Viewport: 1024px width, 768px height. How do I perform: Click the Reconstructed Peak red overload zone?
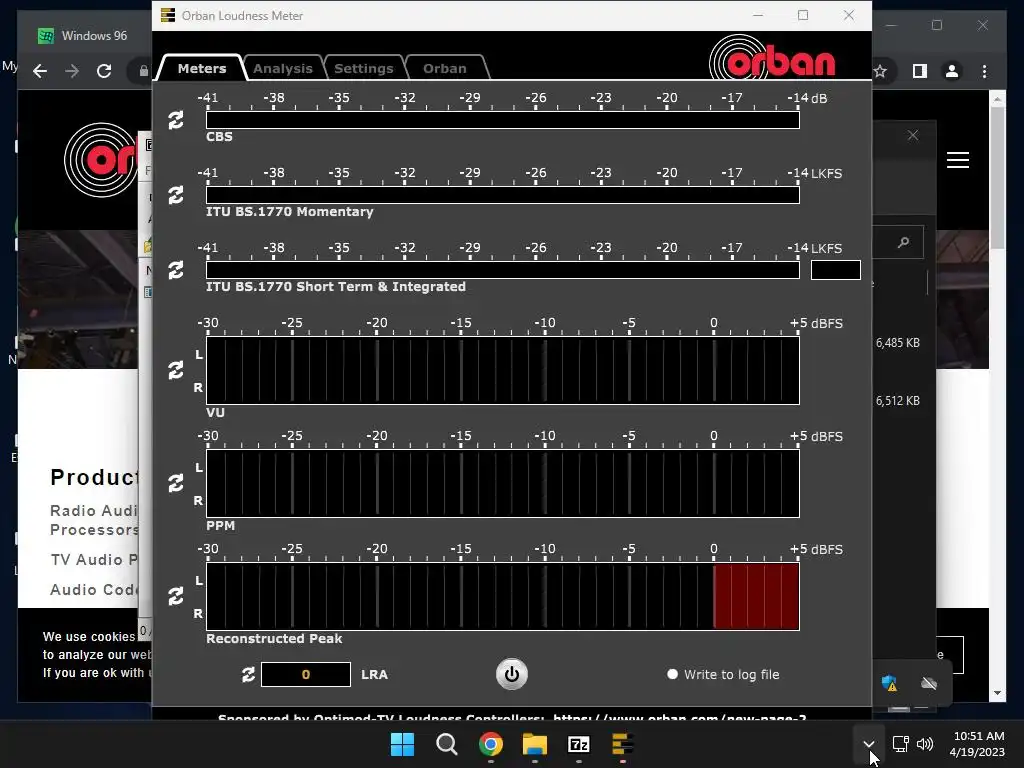point(756,596)
